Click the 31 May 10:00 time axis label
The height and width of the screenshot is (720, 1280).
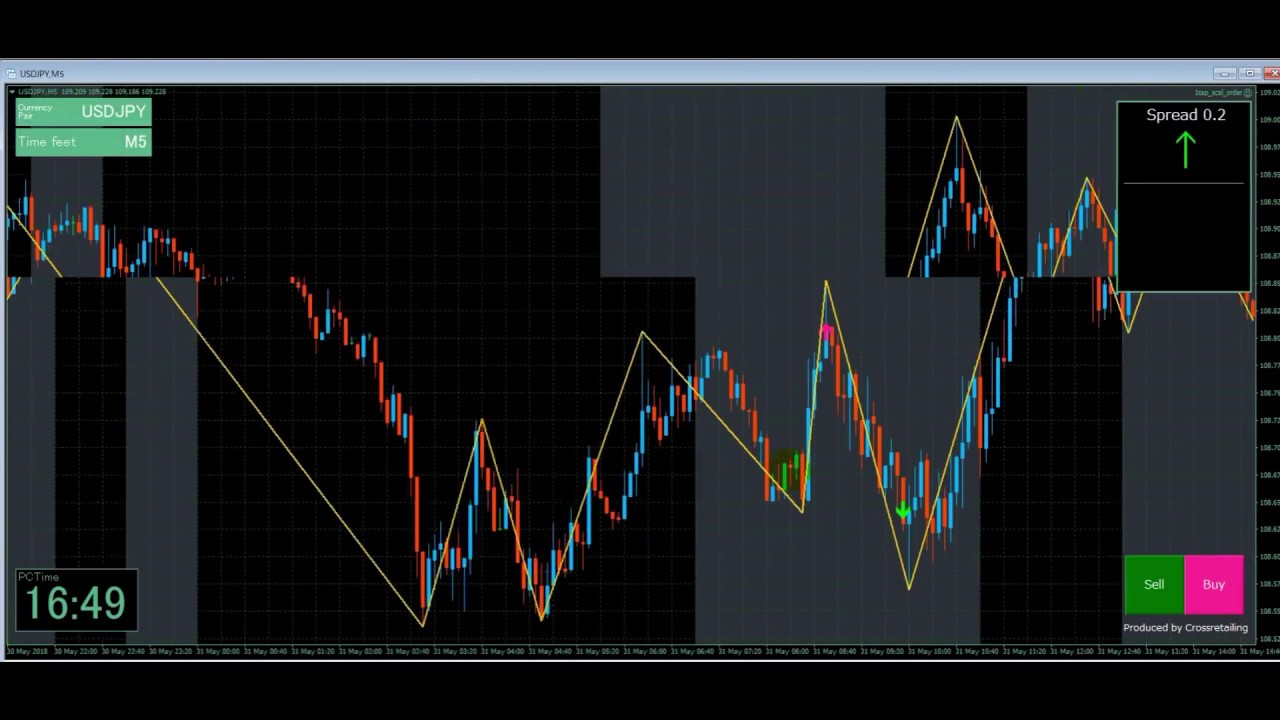click(x=930, y=651)
